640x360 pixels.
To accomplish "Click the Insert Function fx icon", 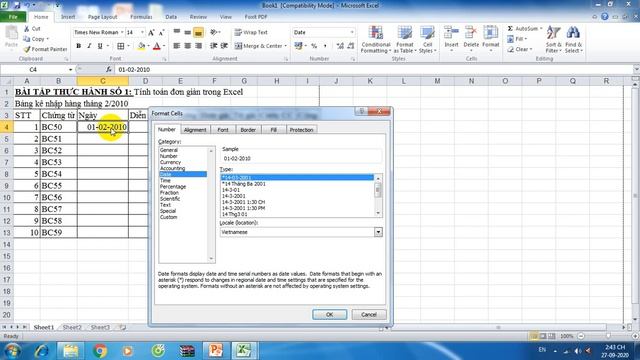I will coord(109,70).
